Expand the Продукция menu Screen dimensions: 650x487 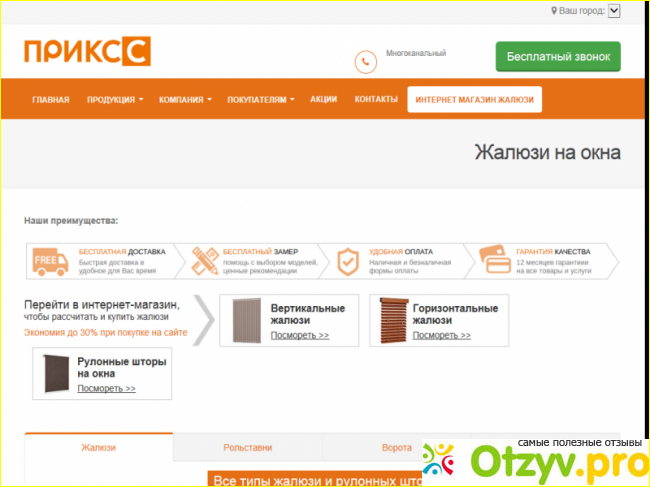(114, 100)
